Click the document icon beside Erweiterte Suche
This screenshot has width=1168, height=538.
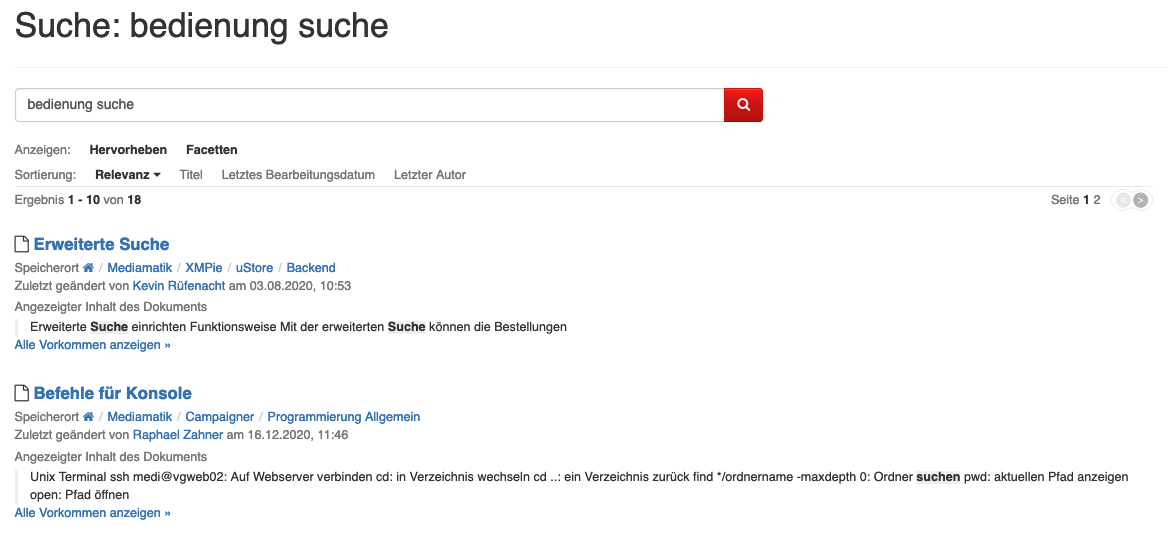click(22, 244)
